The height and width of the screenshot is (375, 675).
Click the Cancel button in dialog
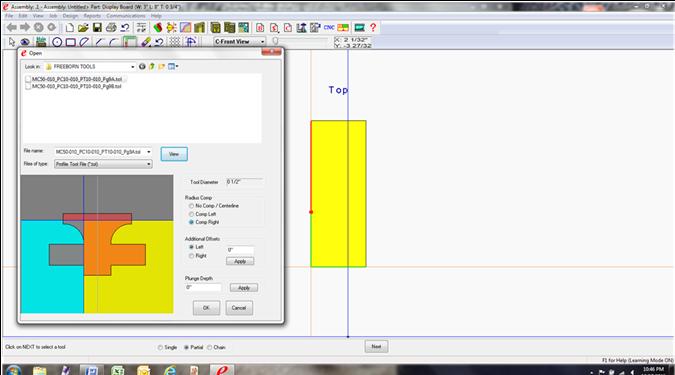[x=239, y=308]
